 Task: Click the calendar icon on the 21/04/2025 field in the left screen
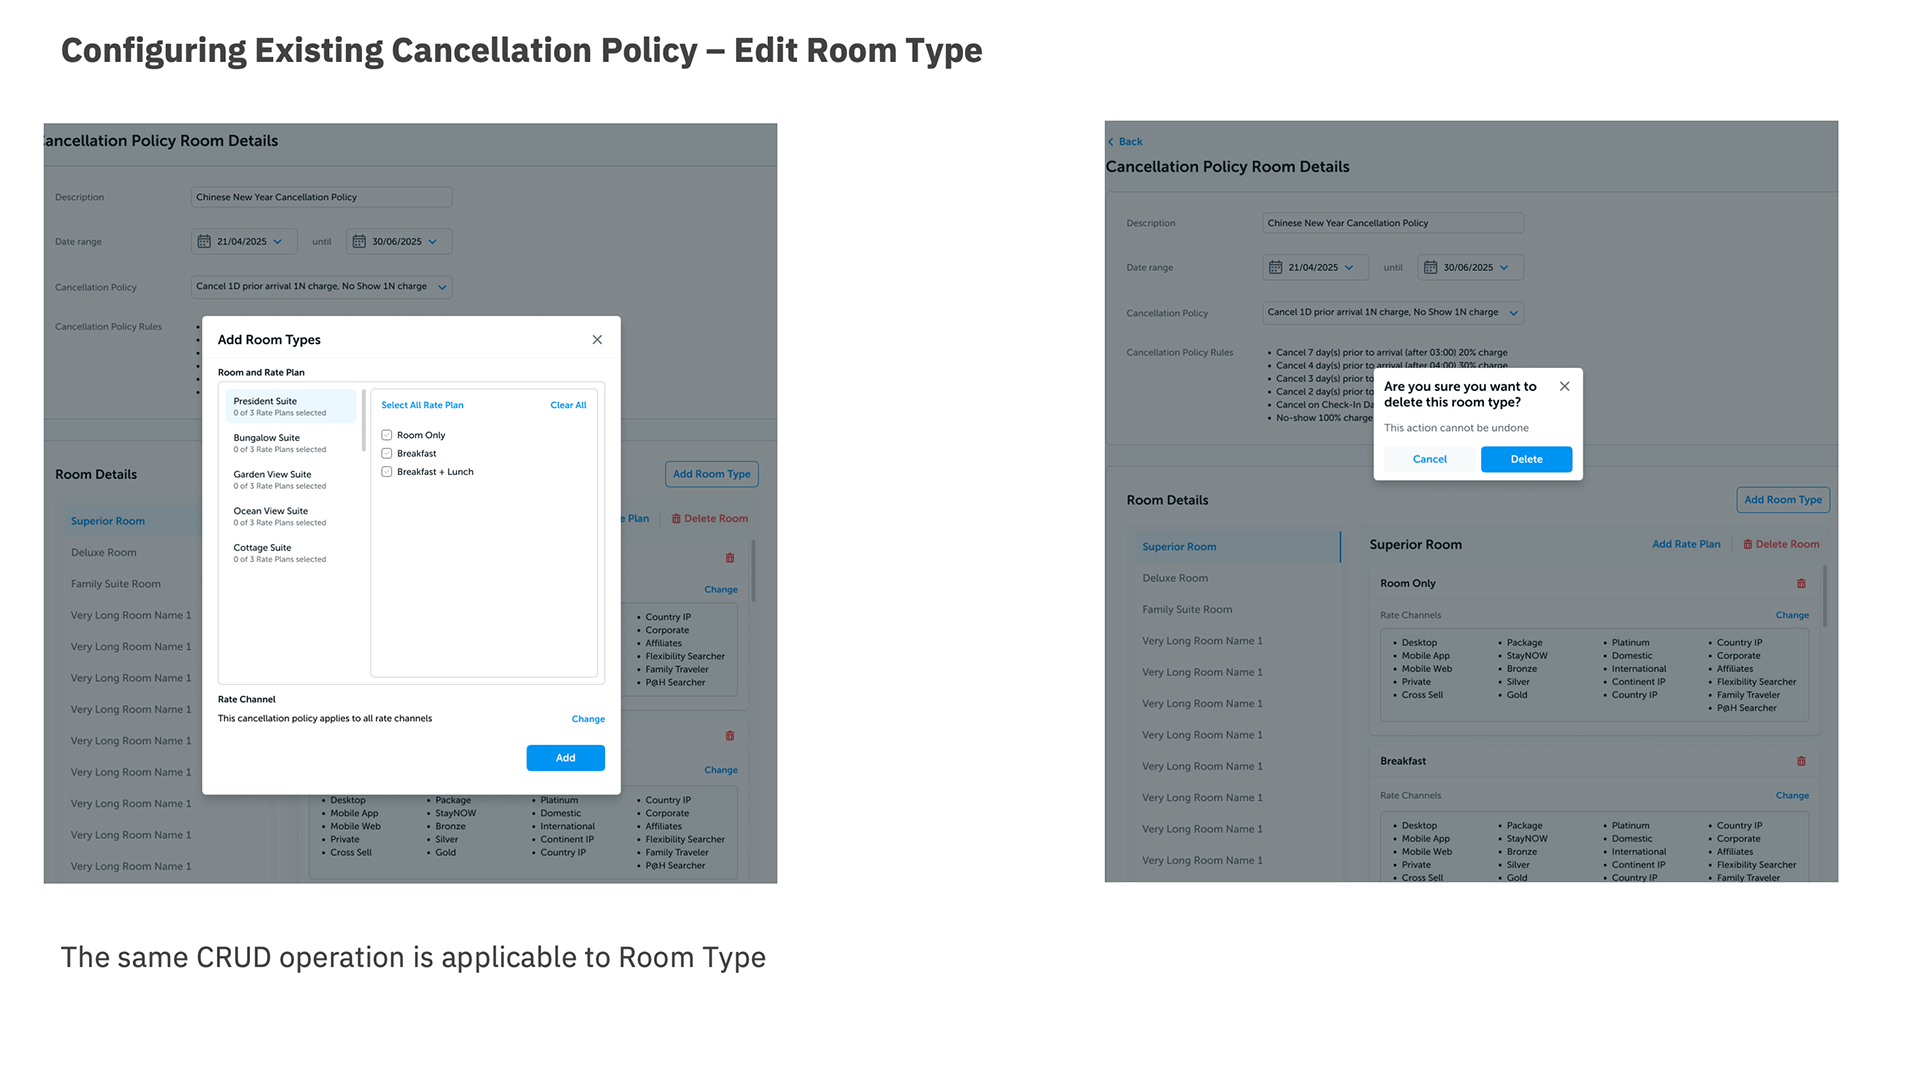click(204, 242)
